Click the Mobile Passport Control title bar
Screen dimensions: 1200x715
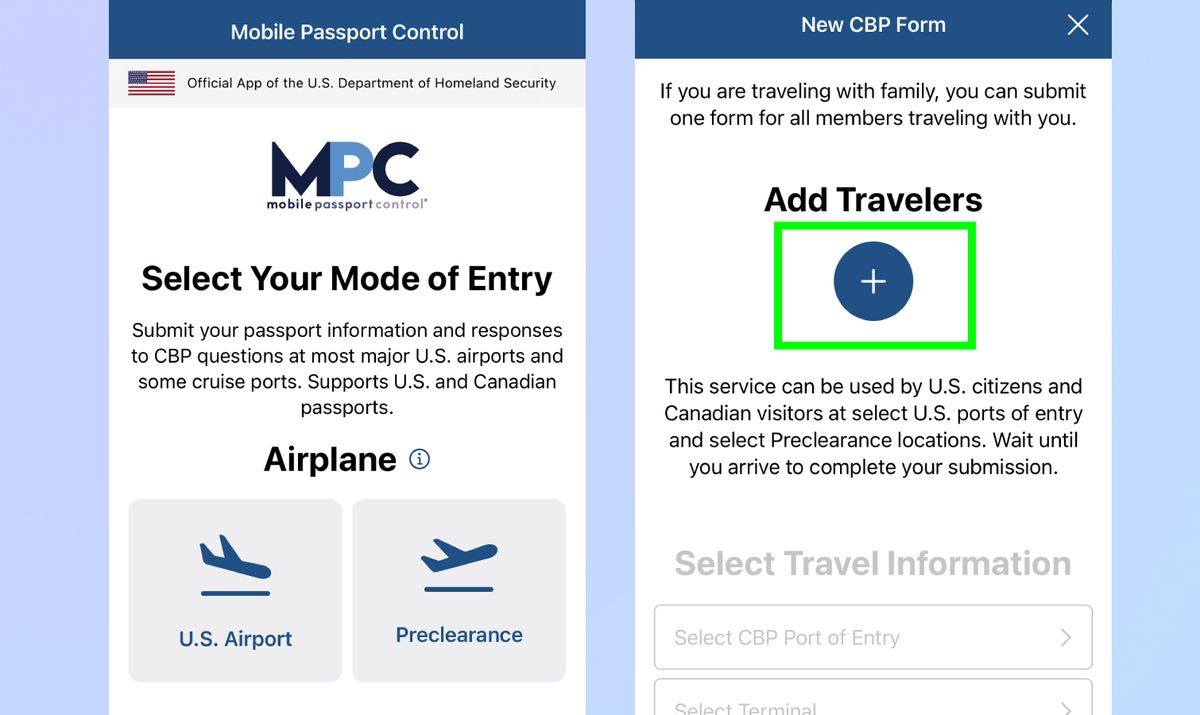(x=347, y=29)
